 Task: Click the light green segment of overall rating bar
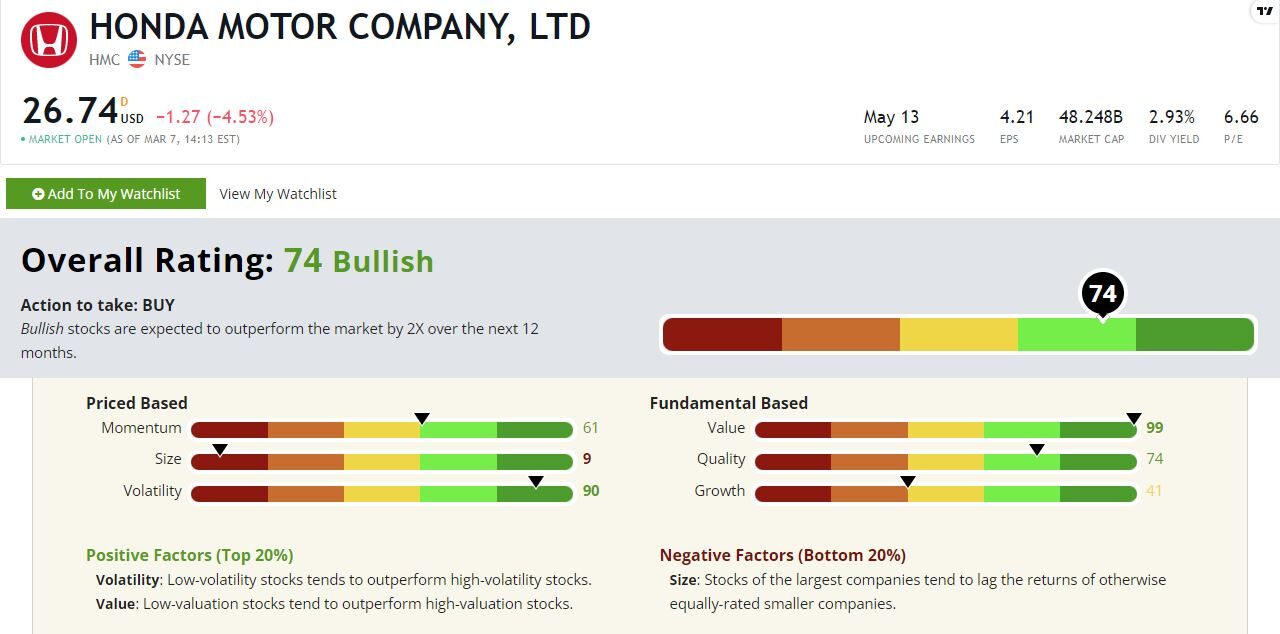point(1077,335)
